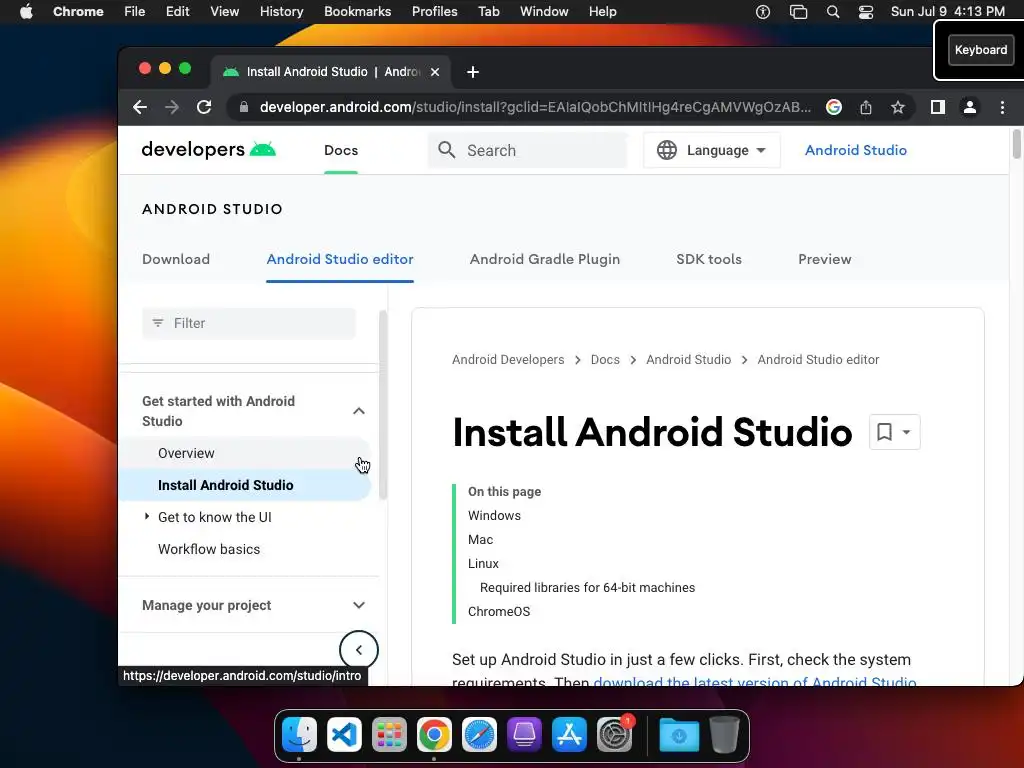Open the Downloads folder in the dock
The height and width of the screenshot is (768, 1024).
pyautogui.click(x=679, y=735)
